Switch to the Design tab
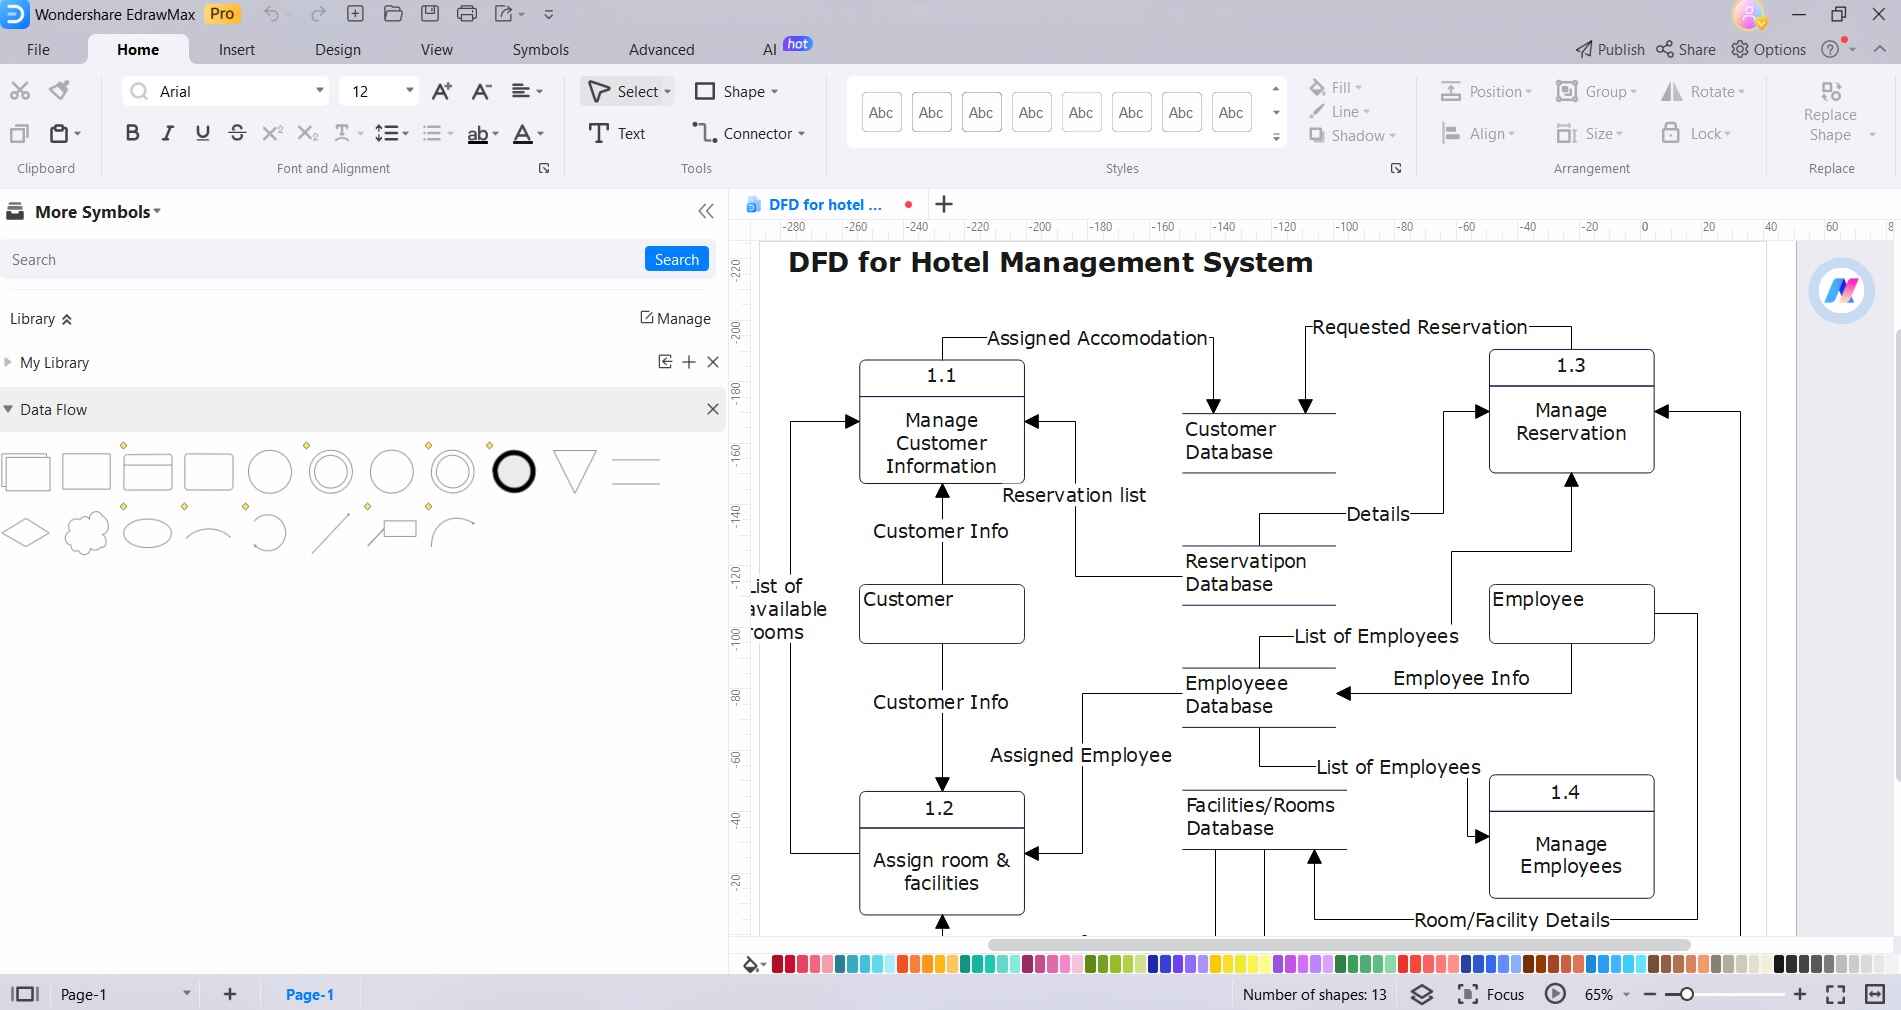Screen dimensions: 1901x1010 coord(338,49)
